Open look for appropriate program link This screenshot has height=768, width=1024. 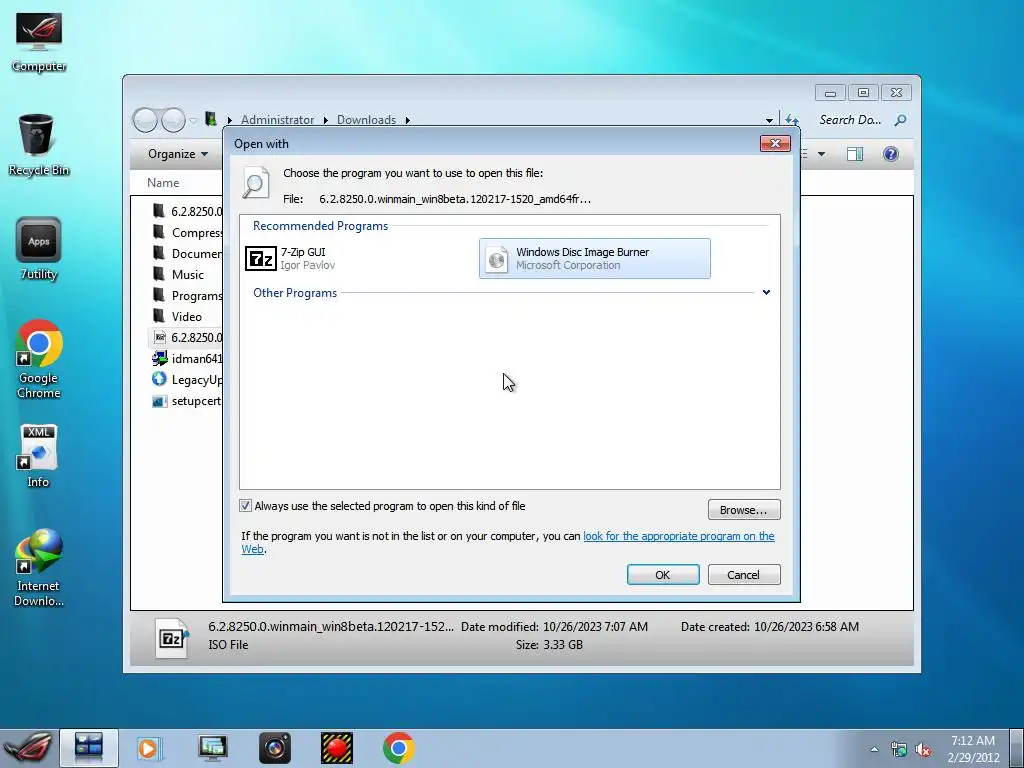(679, 536)
